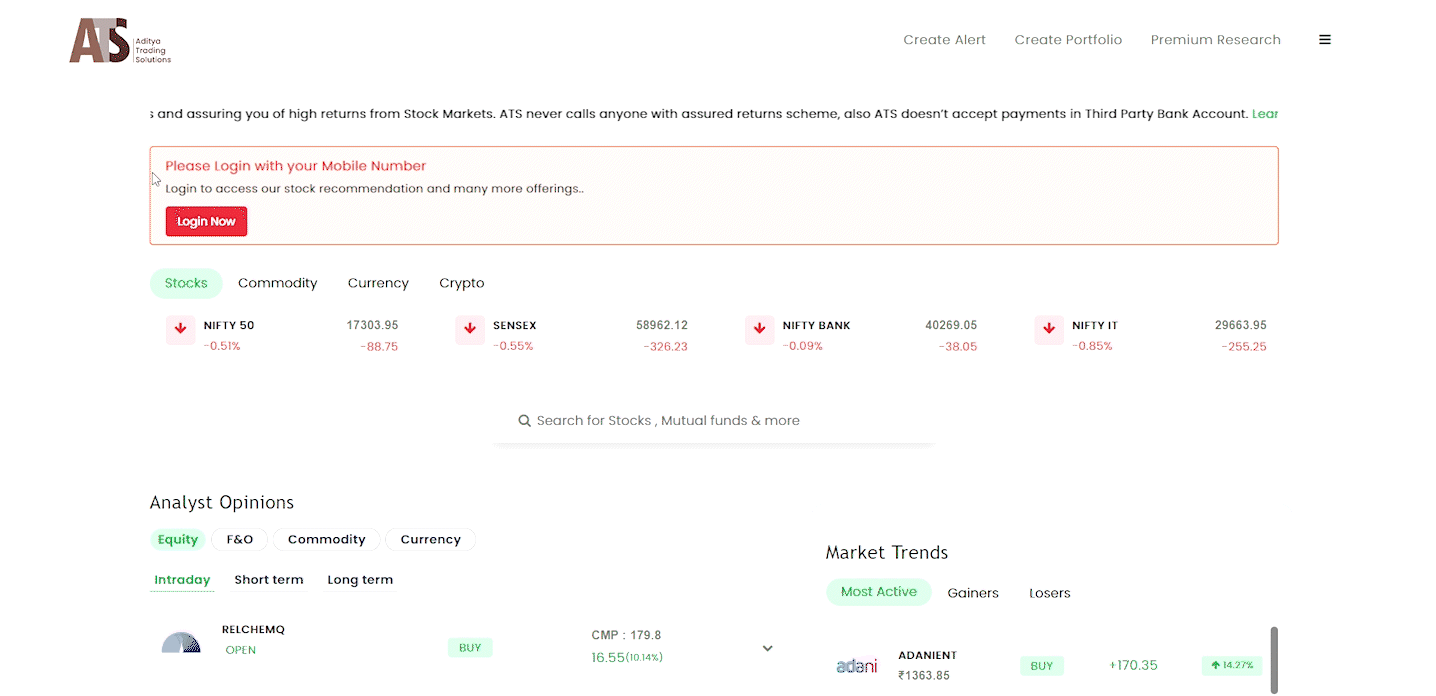Select the Commodity analyst filter pill
This screenshot has width=1436, height=696.
[x=326, y=540]
